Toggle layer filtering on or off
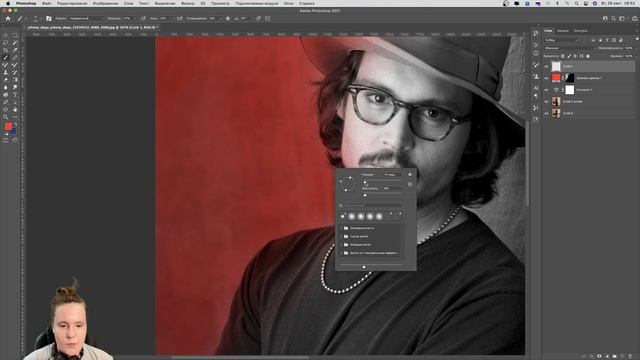This screenshot has height=360, width=640. click(636, 39)
